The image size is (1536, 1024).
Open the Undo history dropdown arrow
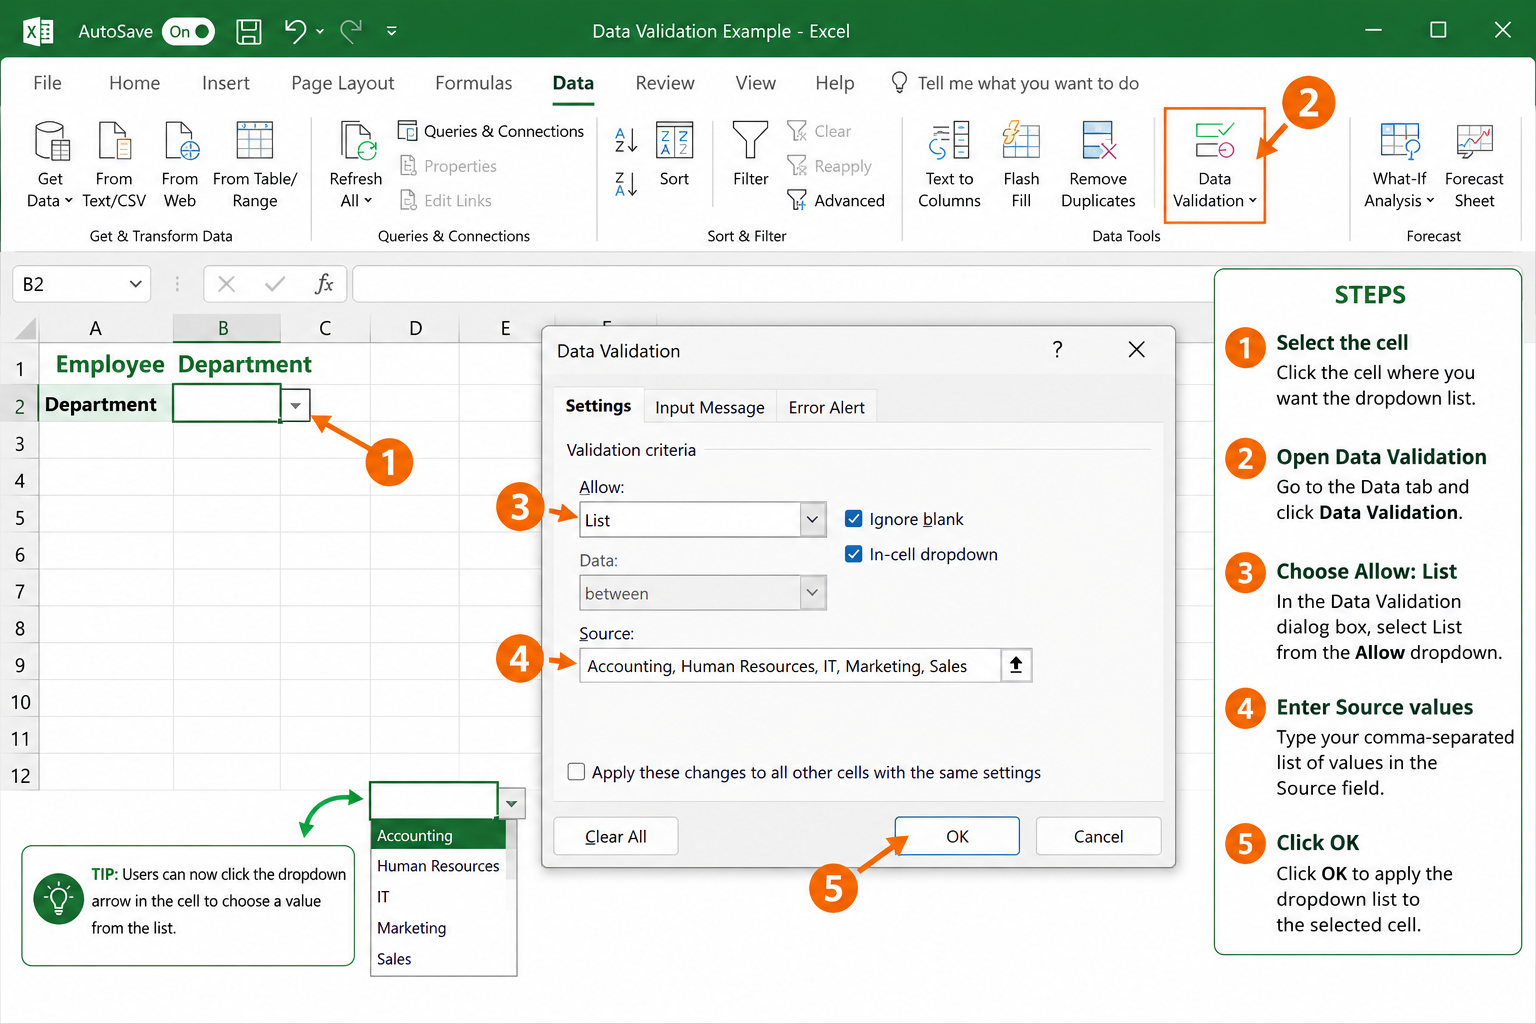tap(320, 31)
